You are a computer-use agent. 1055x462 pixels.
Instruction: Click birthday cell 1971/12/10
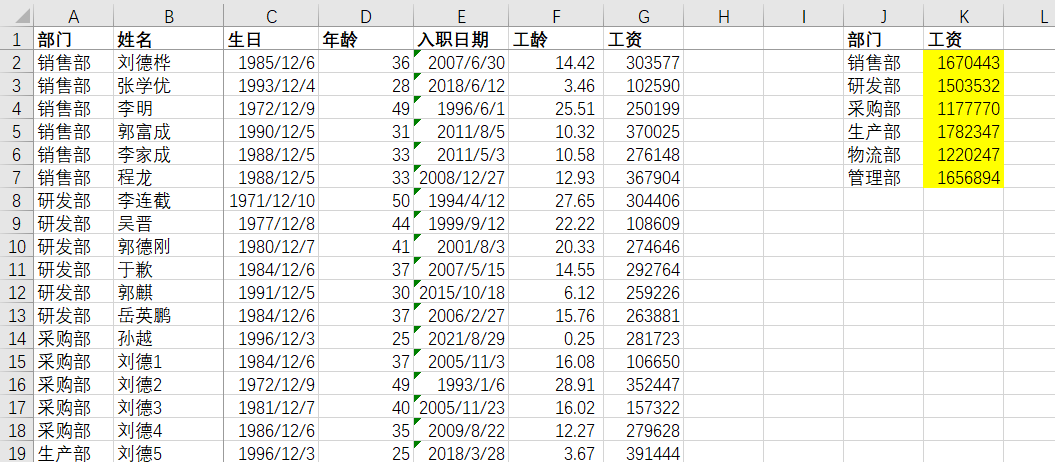[x=271, y=200]
